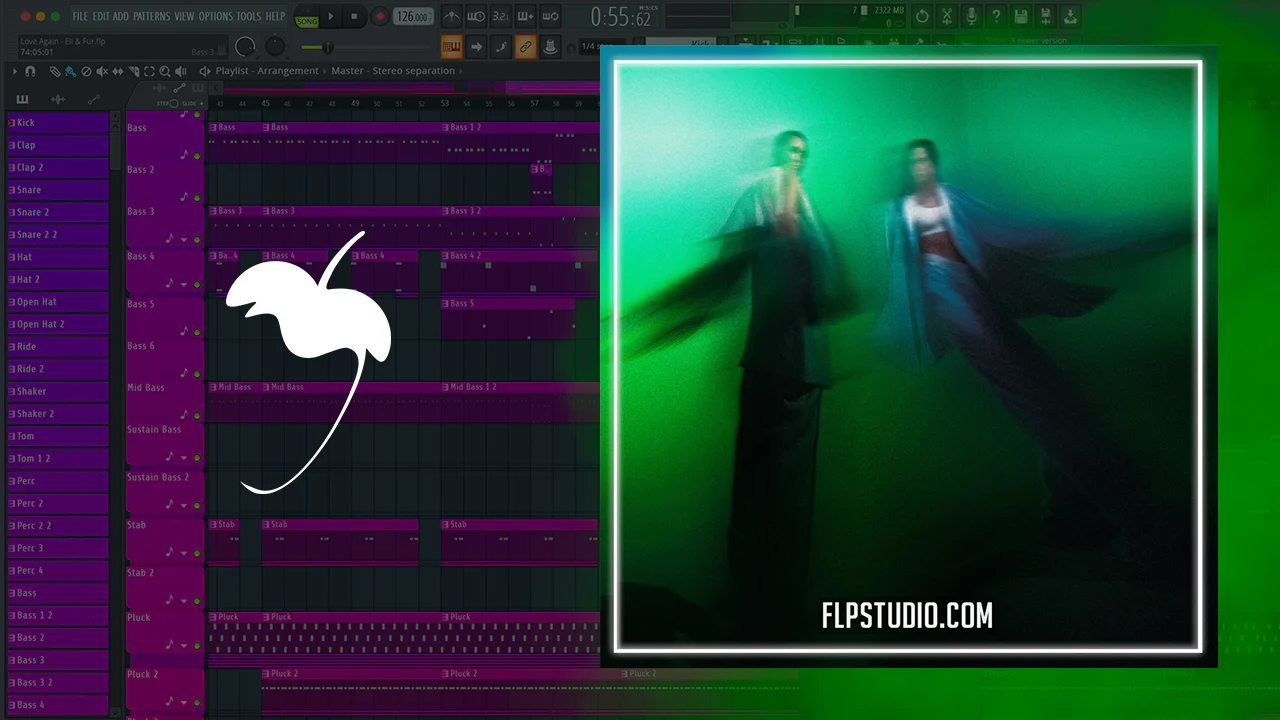1280x720 pixels.
Task: Click the red record button
Action: [380, 16]
